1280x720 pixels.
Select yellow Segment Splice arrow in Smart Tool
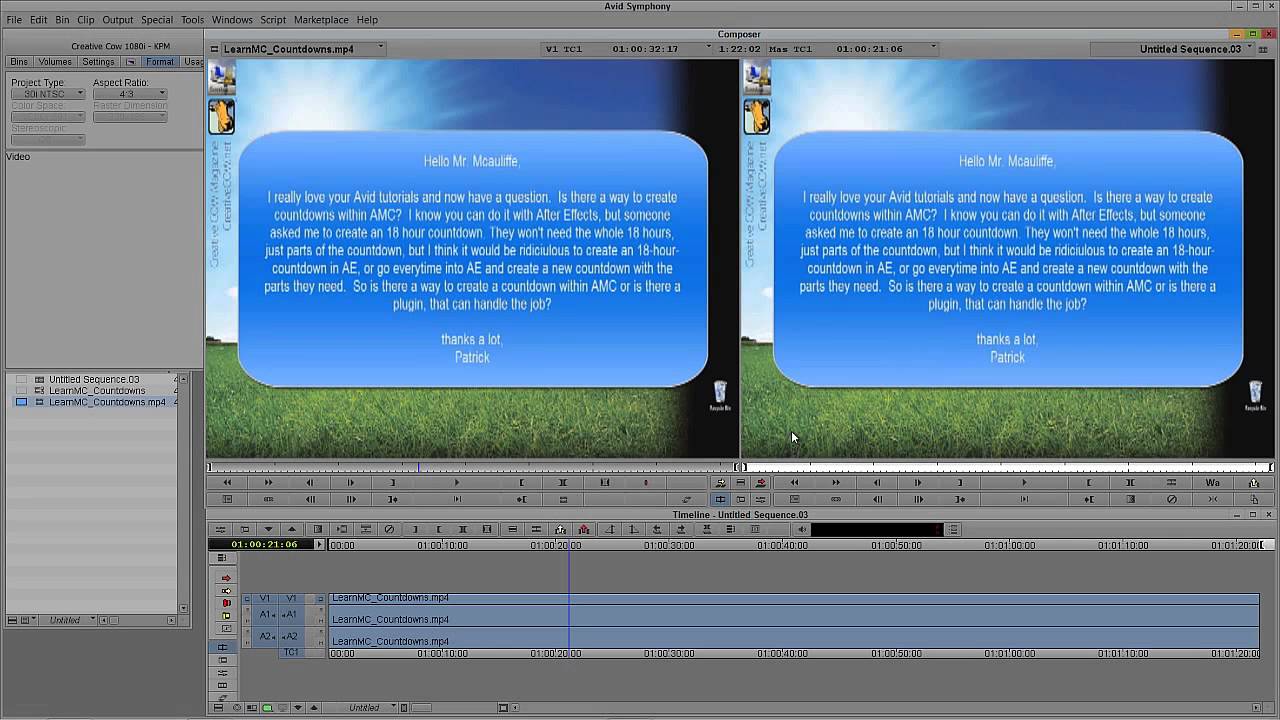click(x=226, y=591)
